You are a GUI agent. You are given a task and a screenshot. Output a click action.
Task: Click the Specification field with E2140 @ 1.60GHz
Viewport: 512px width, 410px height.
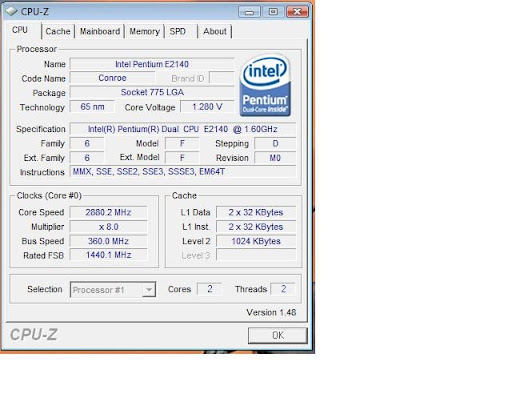tap(183, 129)
